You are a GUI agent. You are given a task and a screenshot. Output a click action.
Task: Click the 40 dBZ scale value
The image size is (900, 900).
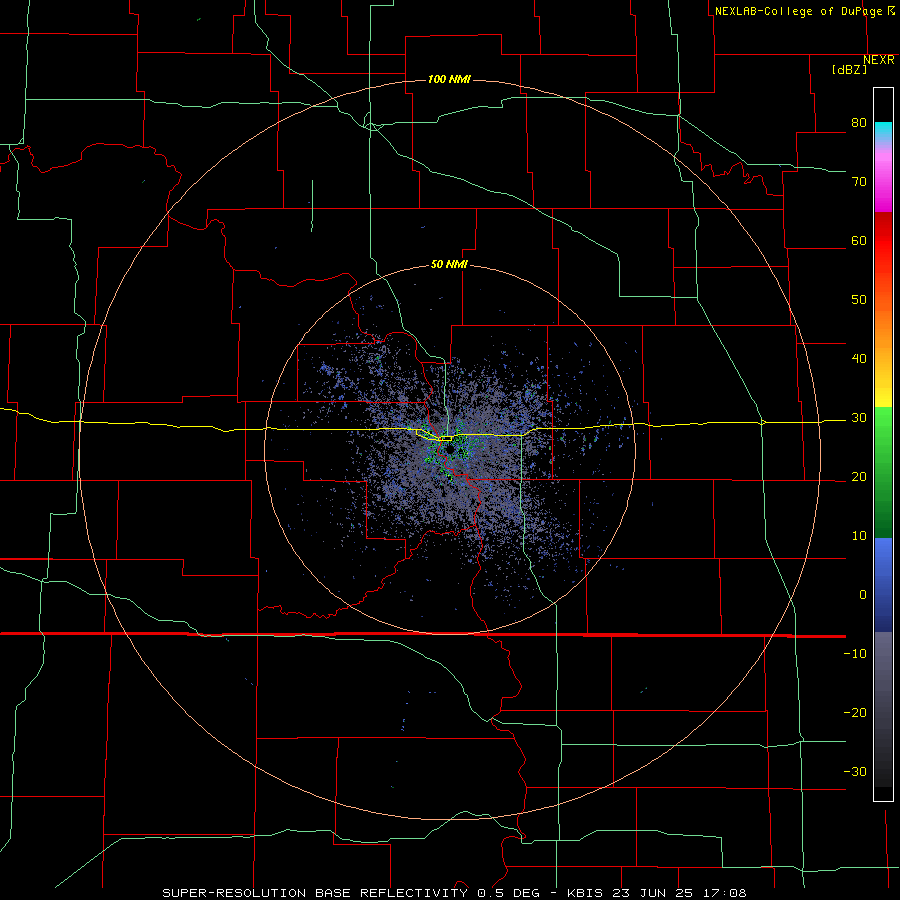[x=859, y=359]
